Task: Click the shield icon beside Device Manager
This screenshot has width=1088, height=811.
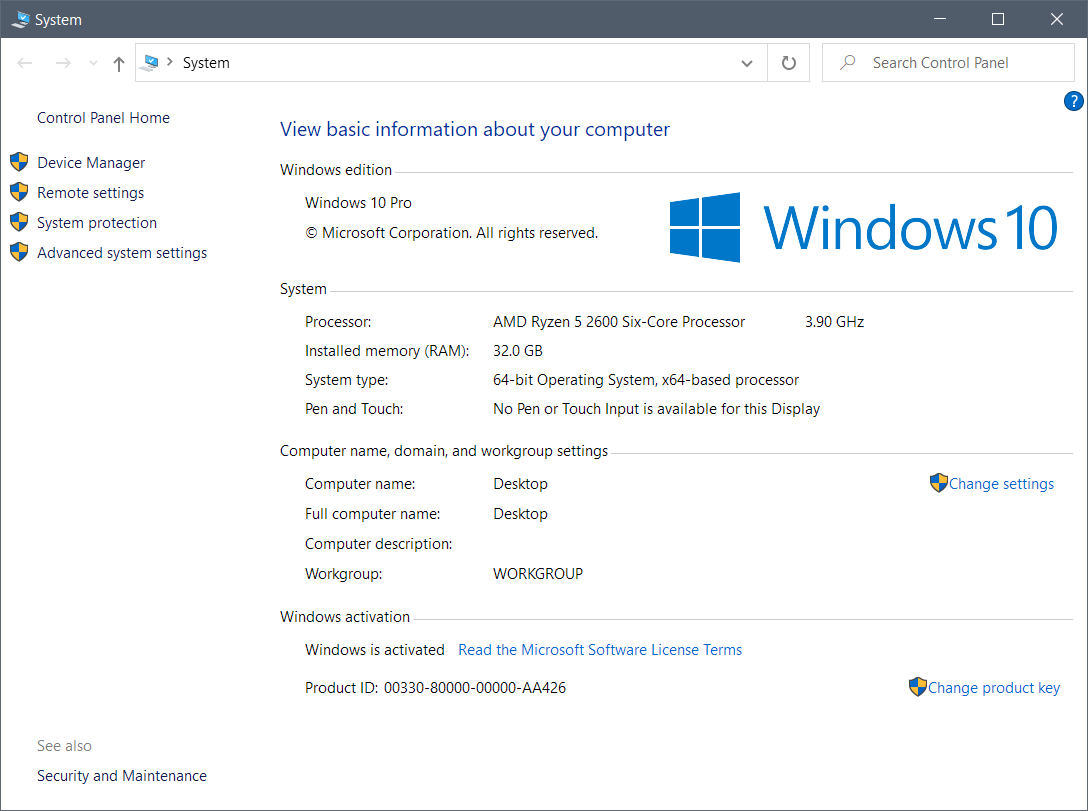Action: coord(19,162)
